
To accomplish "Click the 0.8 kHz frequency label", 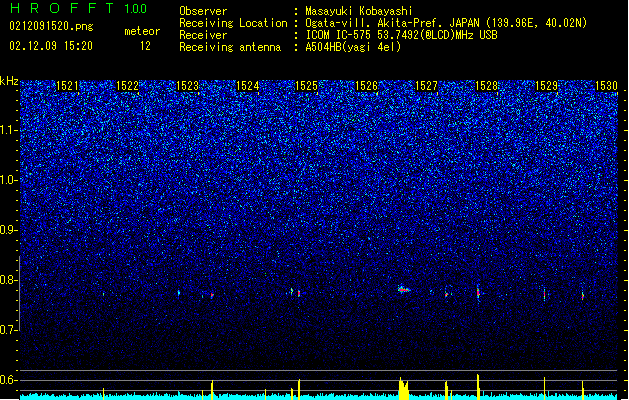I will click(9, 280).
